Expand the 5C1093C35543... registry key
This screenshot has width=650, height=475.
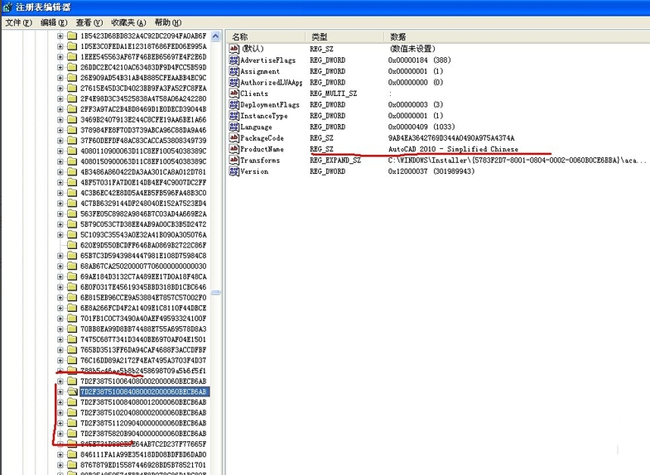pyautogui.click(x=61, y=235)
